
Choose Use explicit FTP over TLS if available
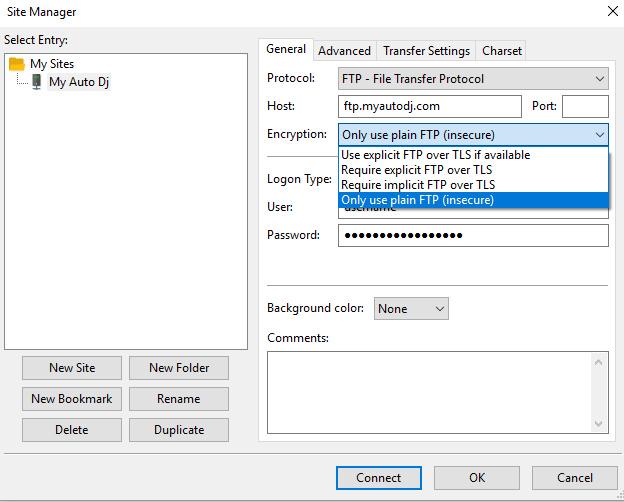[x=473, y=155]
